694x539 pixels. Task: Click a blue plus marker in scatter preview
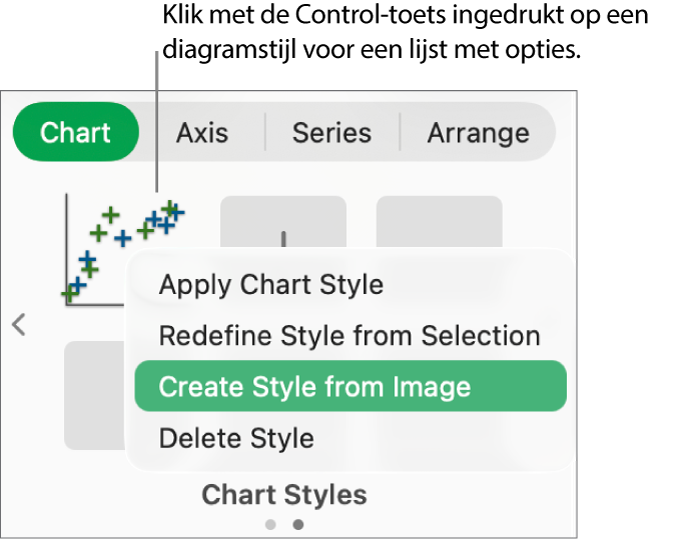(x=122, y=238)
